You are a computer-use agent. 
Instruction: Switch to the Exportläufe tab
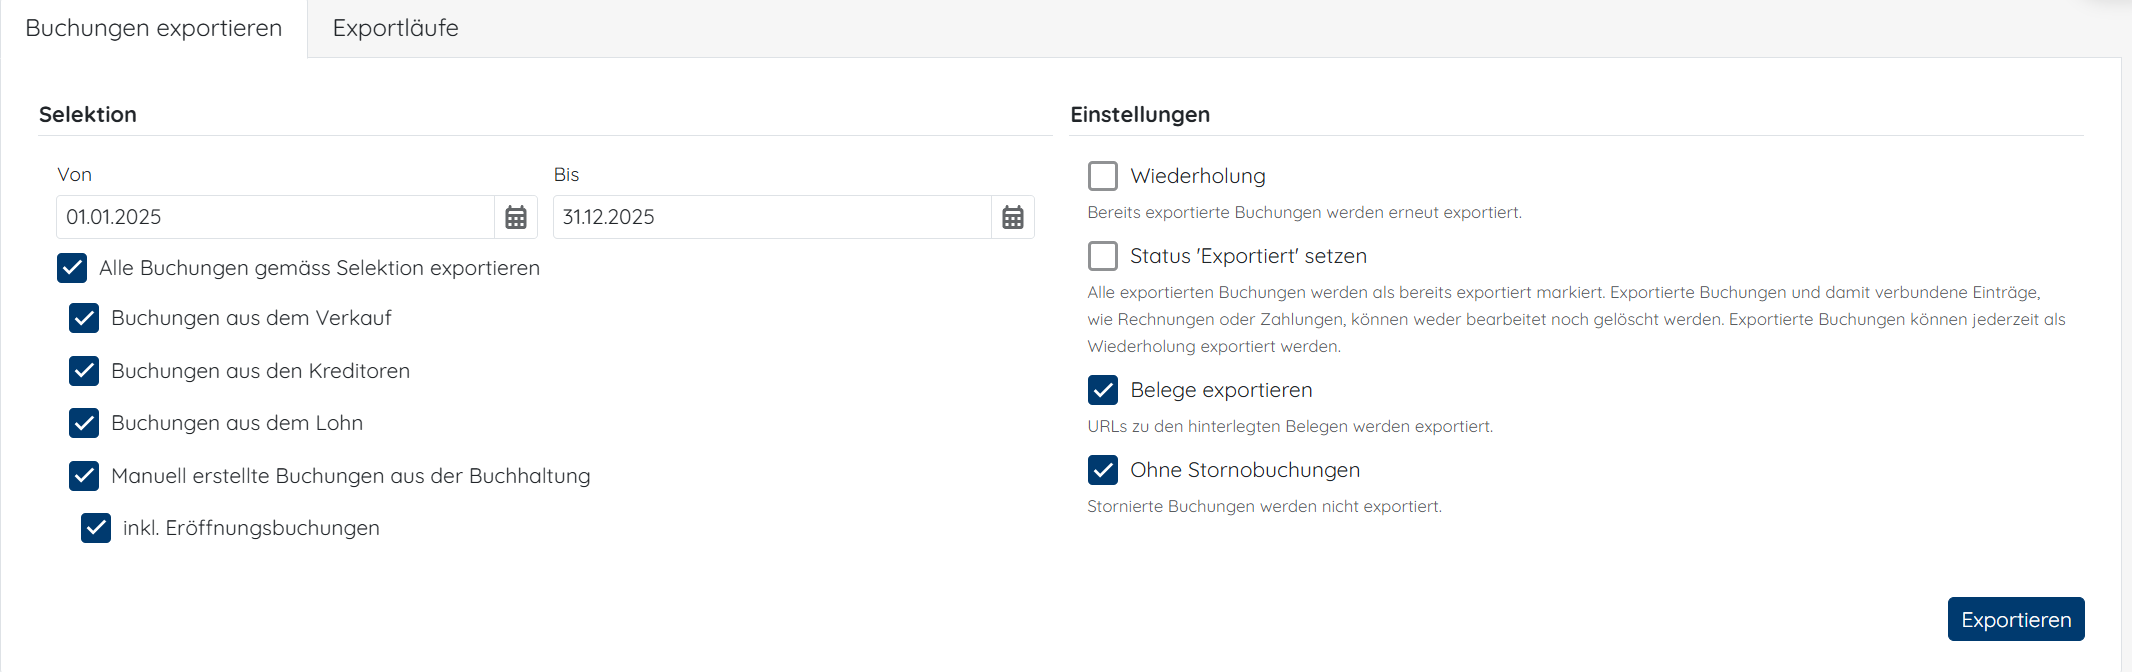(x=395, y=28)
